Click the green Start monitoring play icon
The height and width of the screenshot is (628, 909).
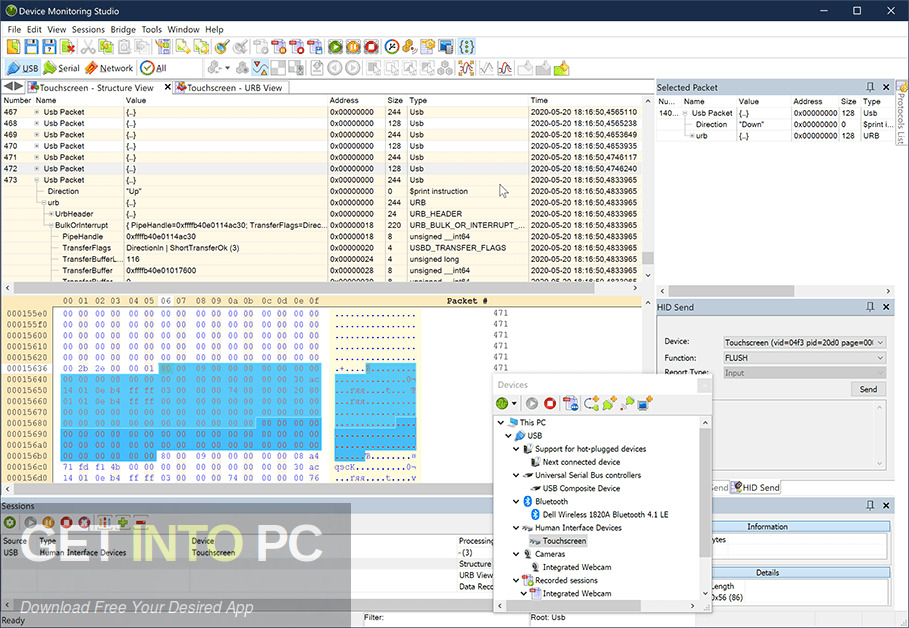[x=335, y=47]
